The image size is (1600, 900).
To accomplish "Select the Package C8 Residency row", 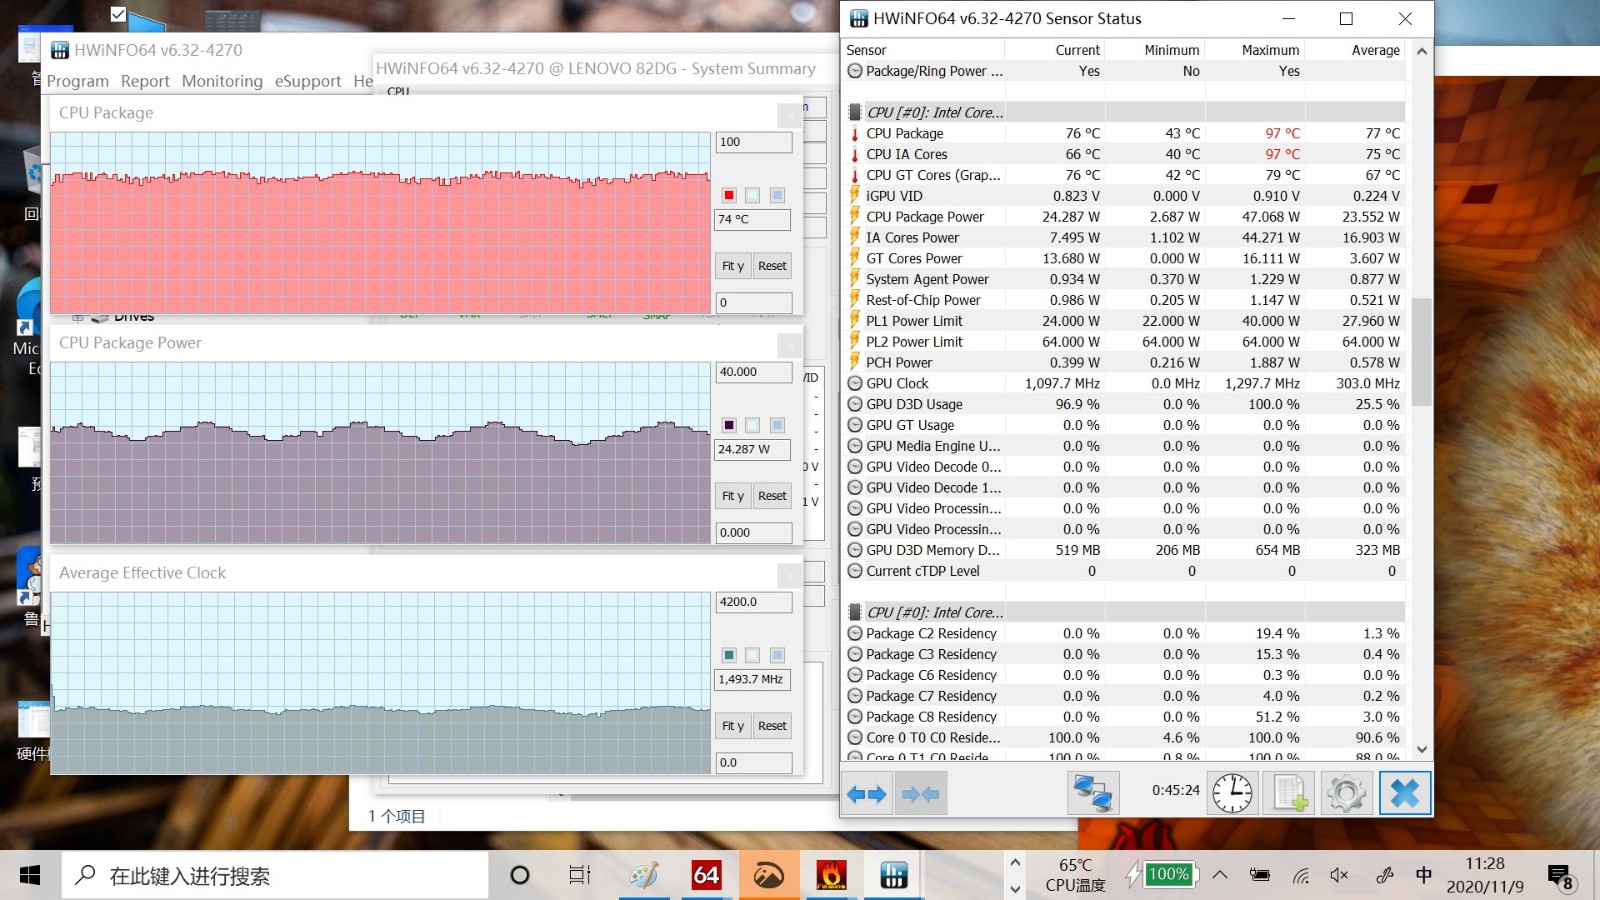I will coord(1124,717).
